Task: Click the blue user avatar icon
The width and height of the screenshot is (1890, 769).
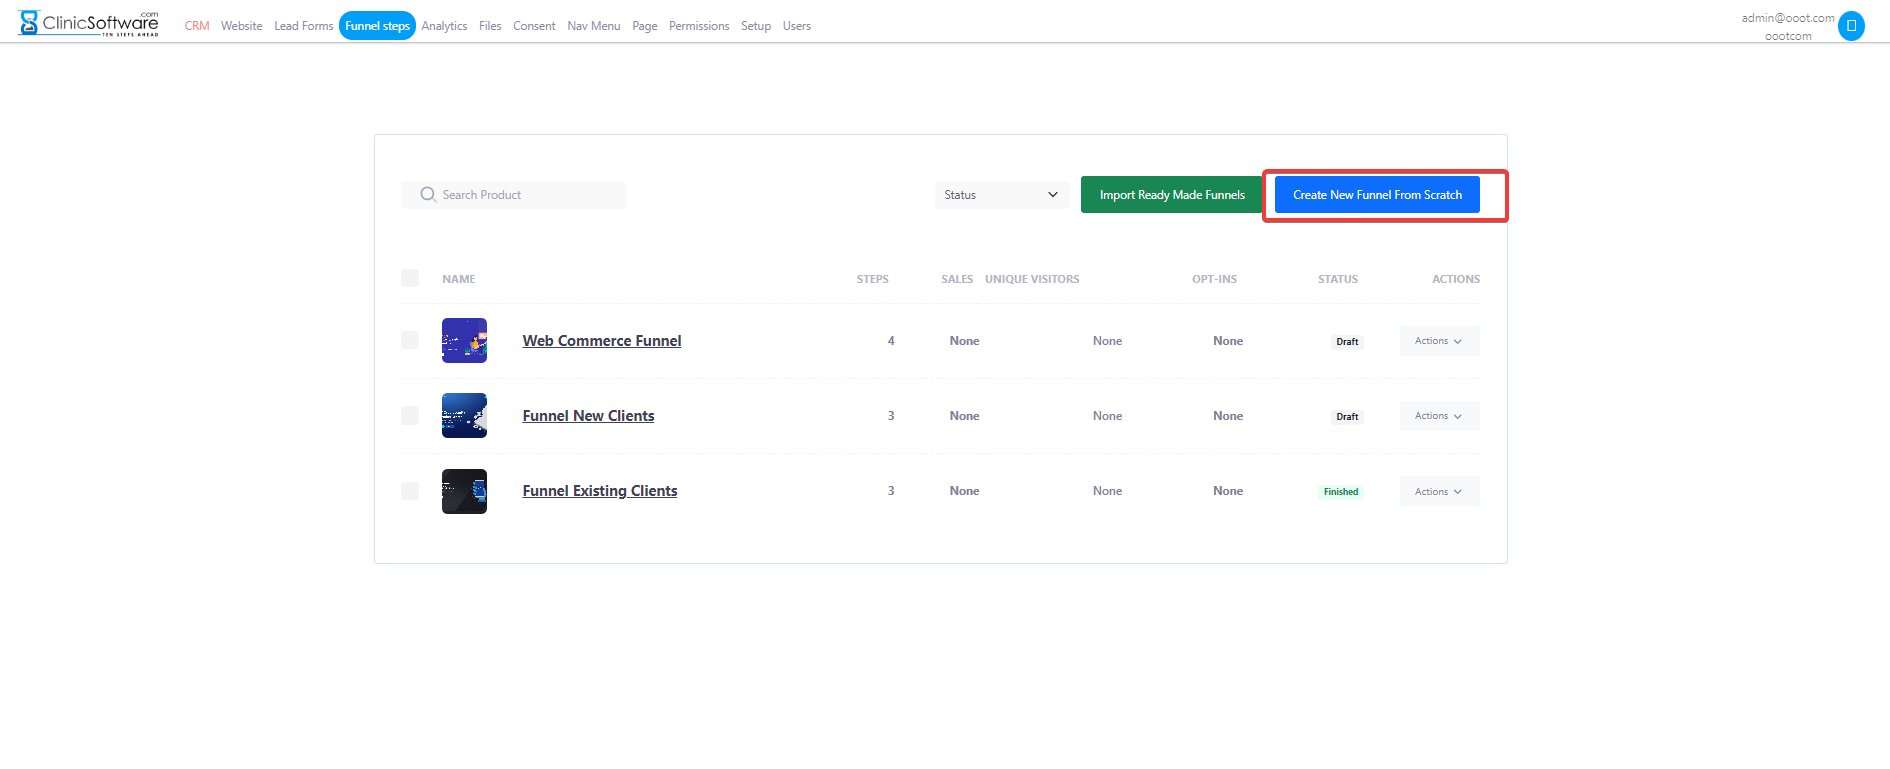Action: 1851,26
